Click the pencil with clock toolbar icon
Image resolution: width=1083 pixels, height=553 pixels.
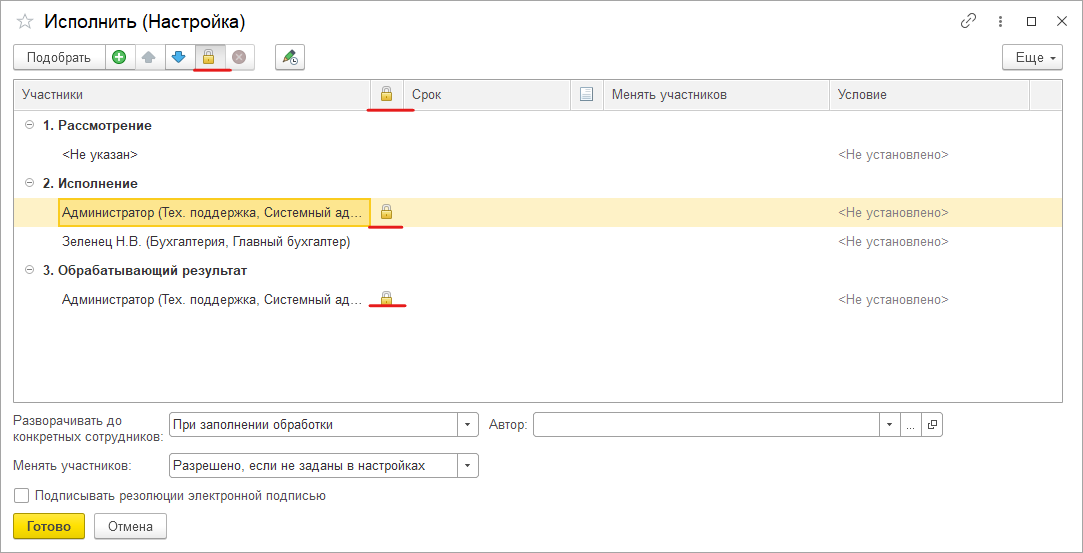click(x=290, y=58)
